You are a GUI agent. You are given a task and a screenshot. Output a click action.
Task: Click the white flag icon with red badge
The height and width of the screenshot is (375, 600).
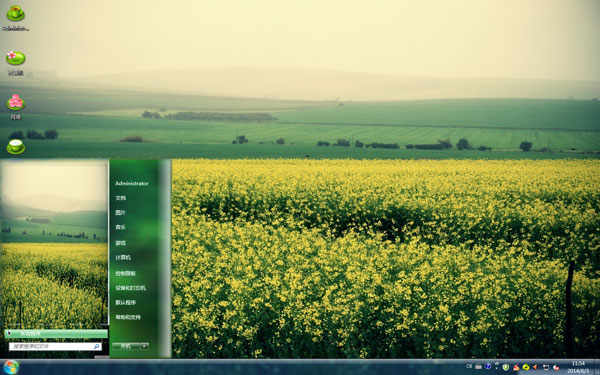(556, 368)
